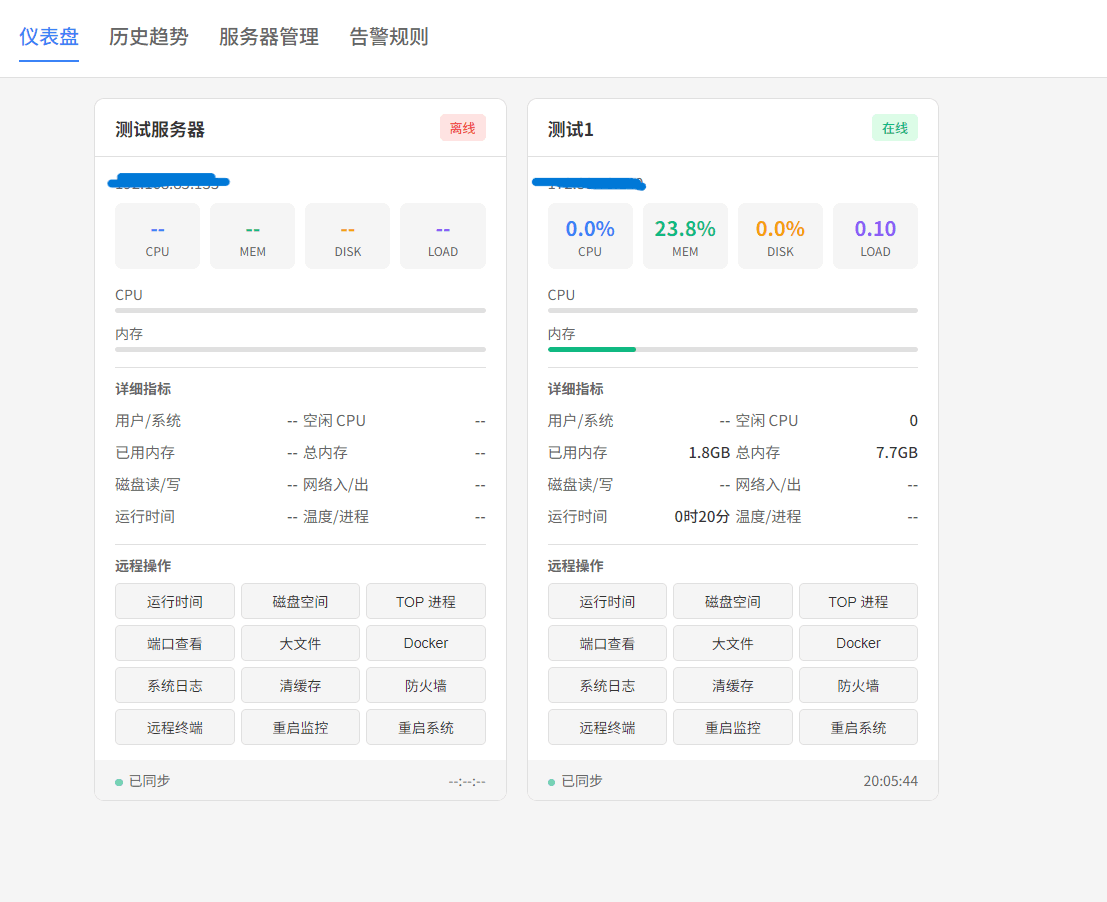Screen dimensions: 1107x902
Task: Click 清缓存 button on 测试服务器 card
Action: pyautogui.click(x=300, y=685)
